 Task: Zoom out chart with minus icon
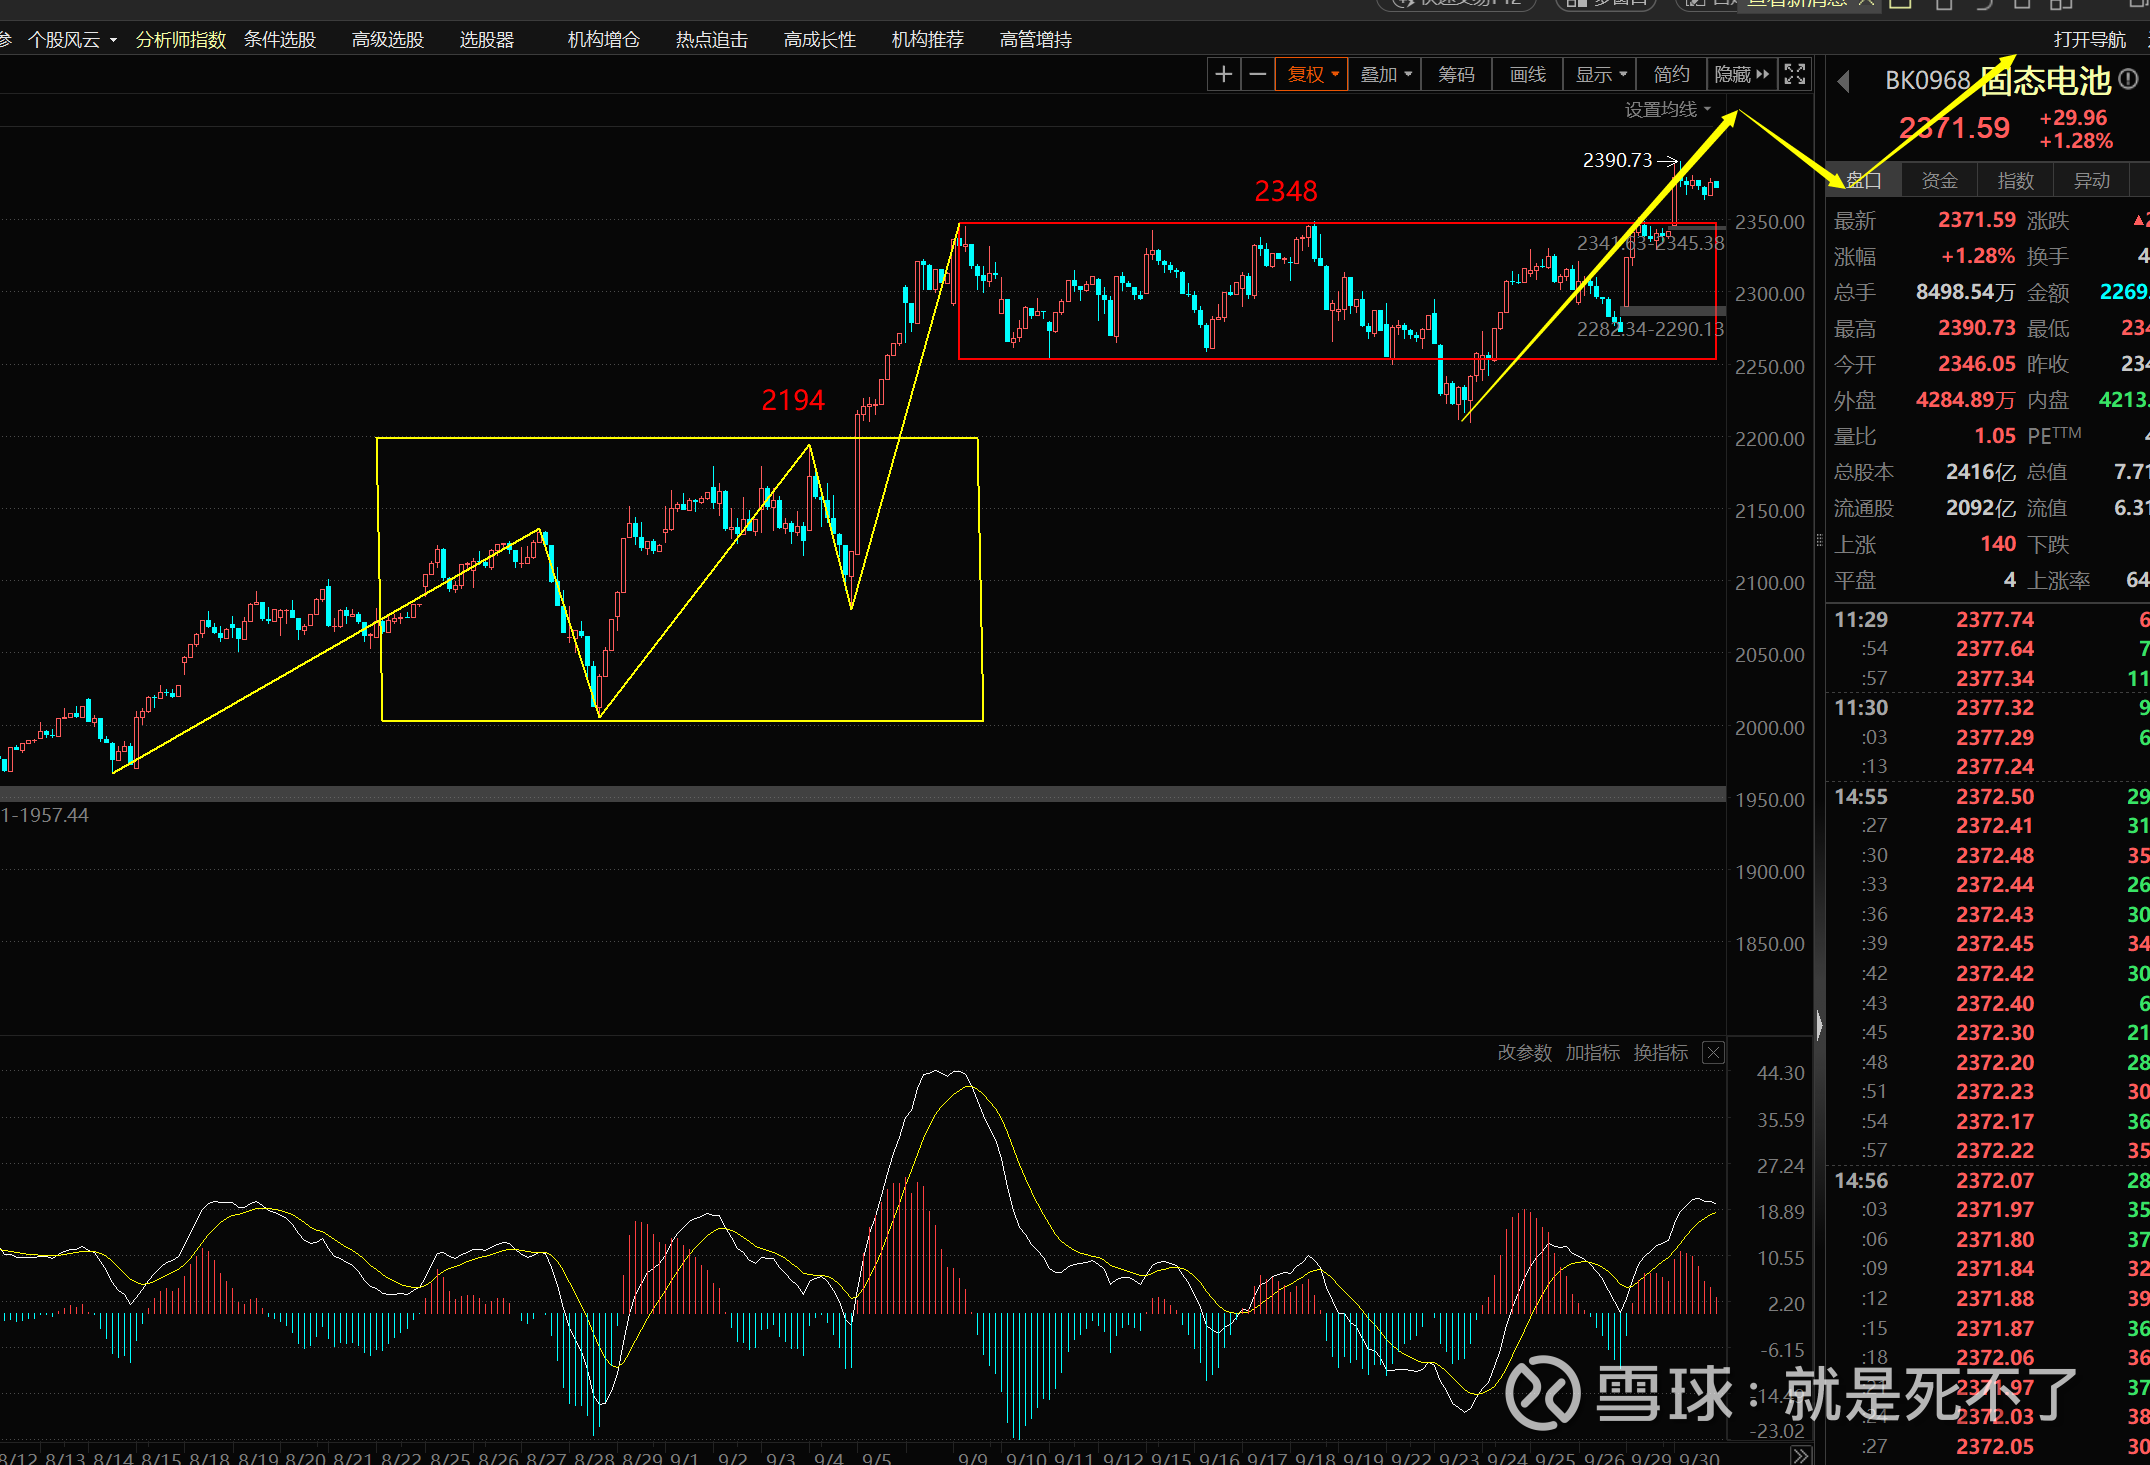1258,74
